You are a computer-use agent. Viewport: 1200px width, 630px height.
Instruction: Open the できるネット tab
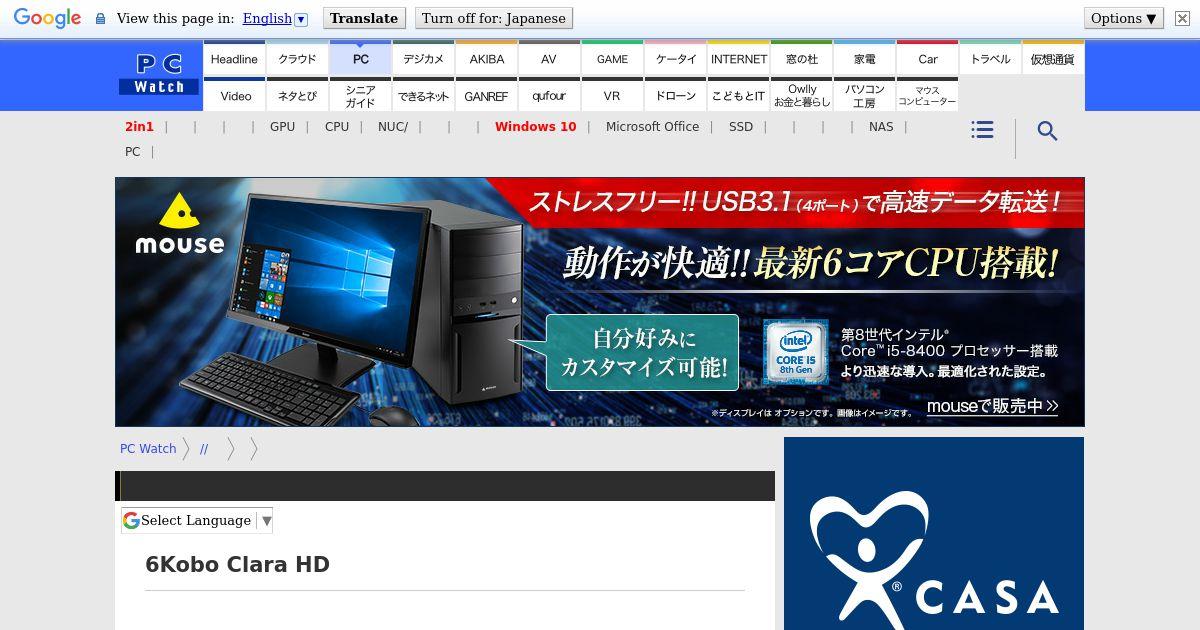423,95
